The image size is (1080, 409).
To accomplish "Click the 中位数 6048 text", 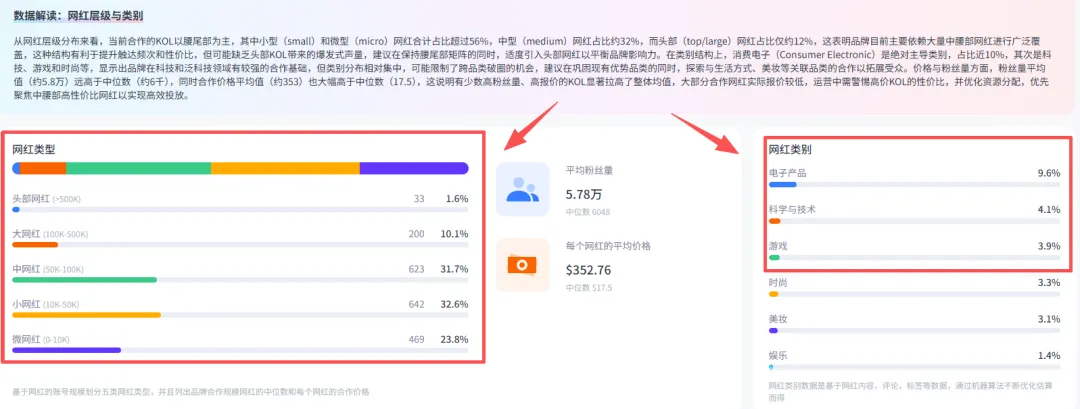I will [588, 212].
